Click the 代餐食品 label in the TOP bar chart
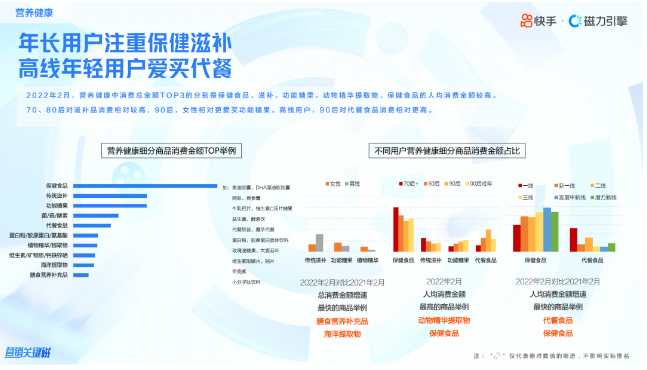 57,225
